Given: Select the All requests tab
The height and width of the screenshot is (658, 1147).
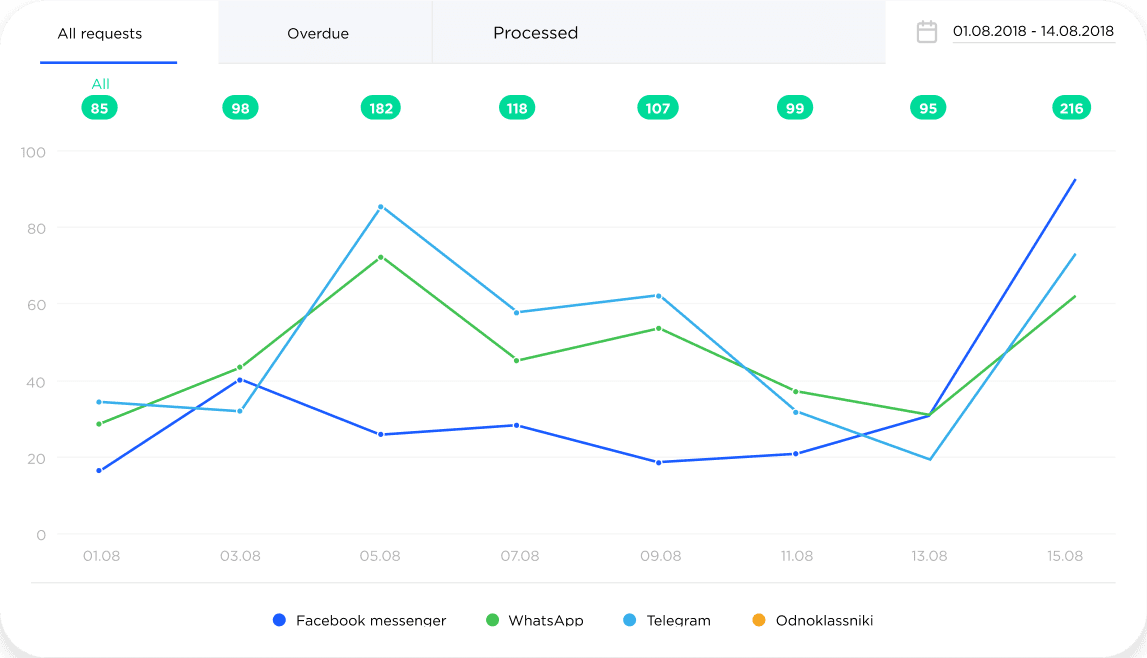Looking at the screenshot, I should pos(100,33).
